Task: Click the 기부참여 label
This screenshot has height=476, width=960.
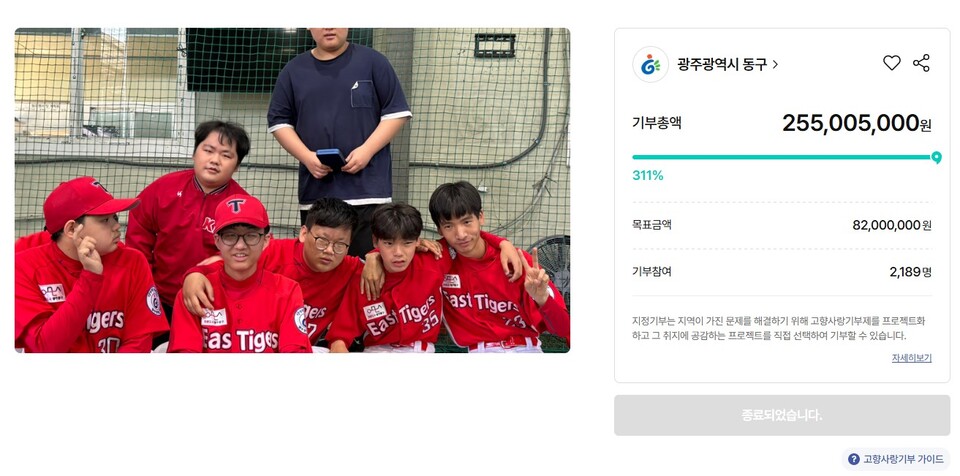Action: [651, 271]
